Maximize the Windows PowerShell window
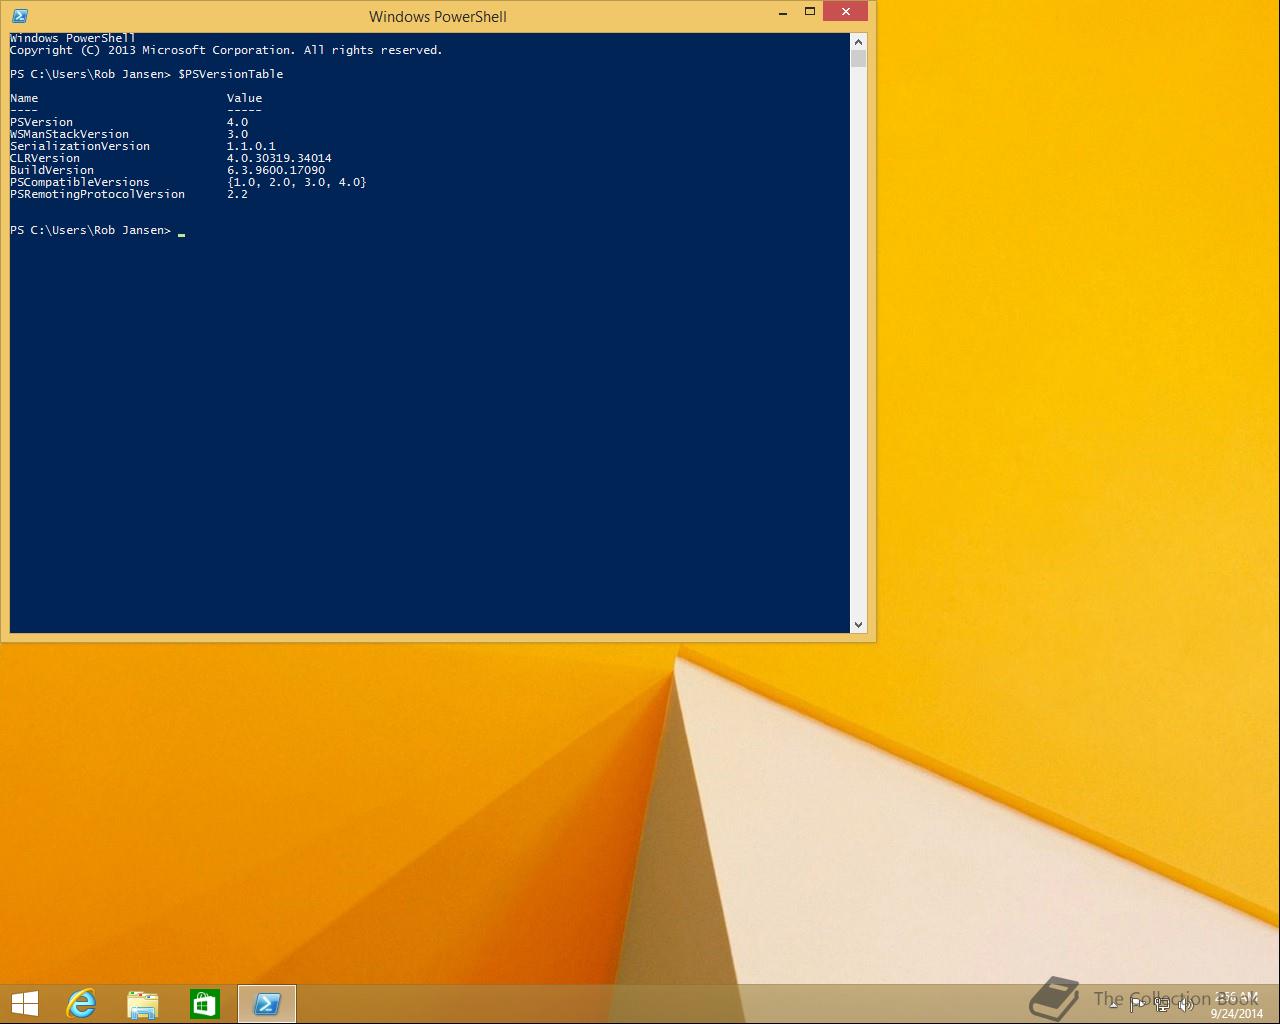The image size is (1280, 1024). pos(810,13)
